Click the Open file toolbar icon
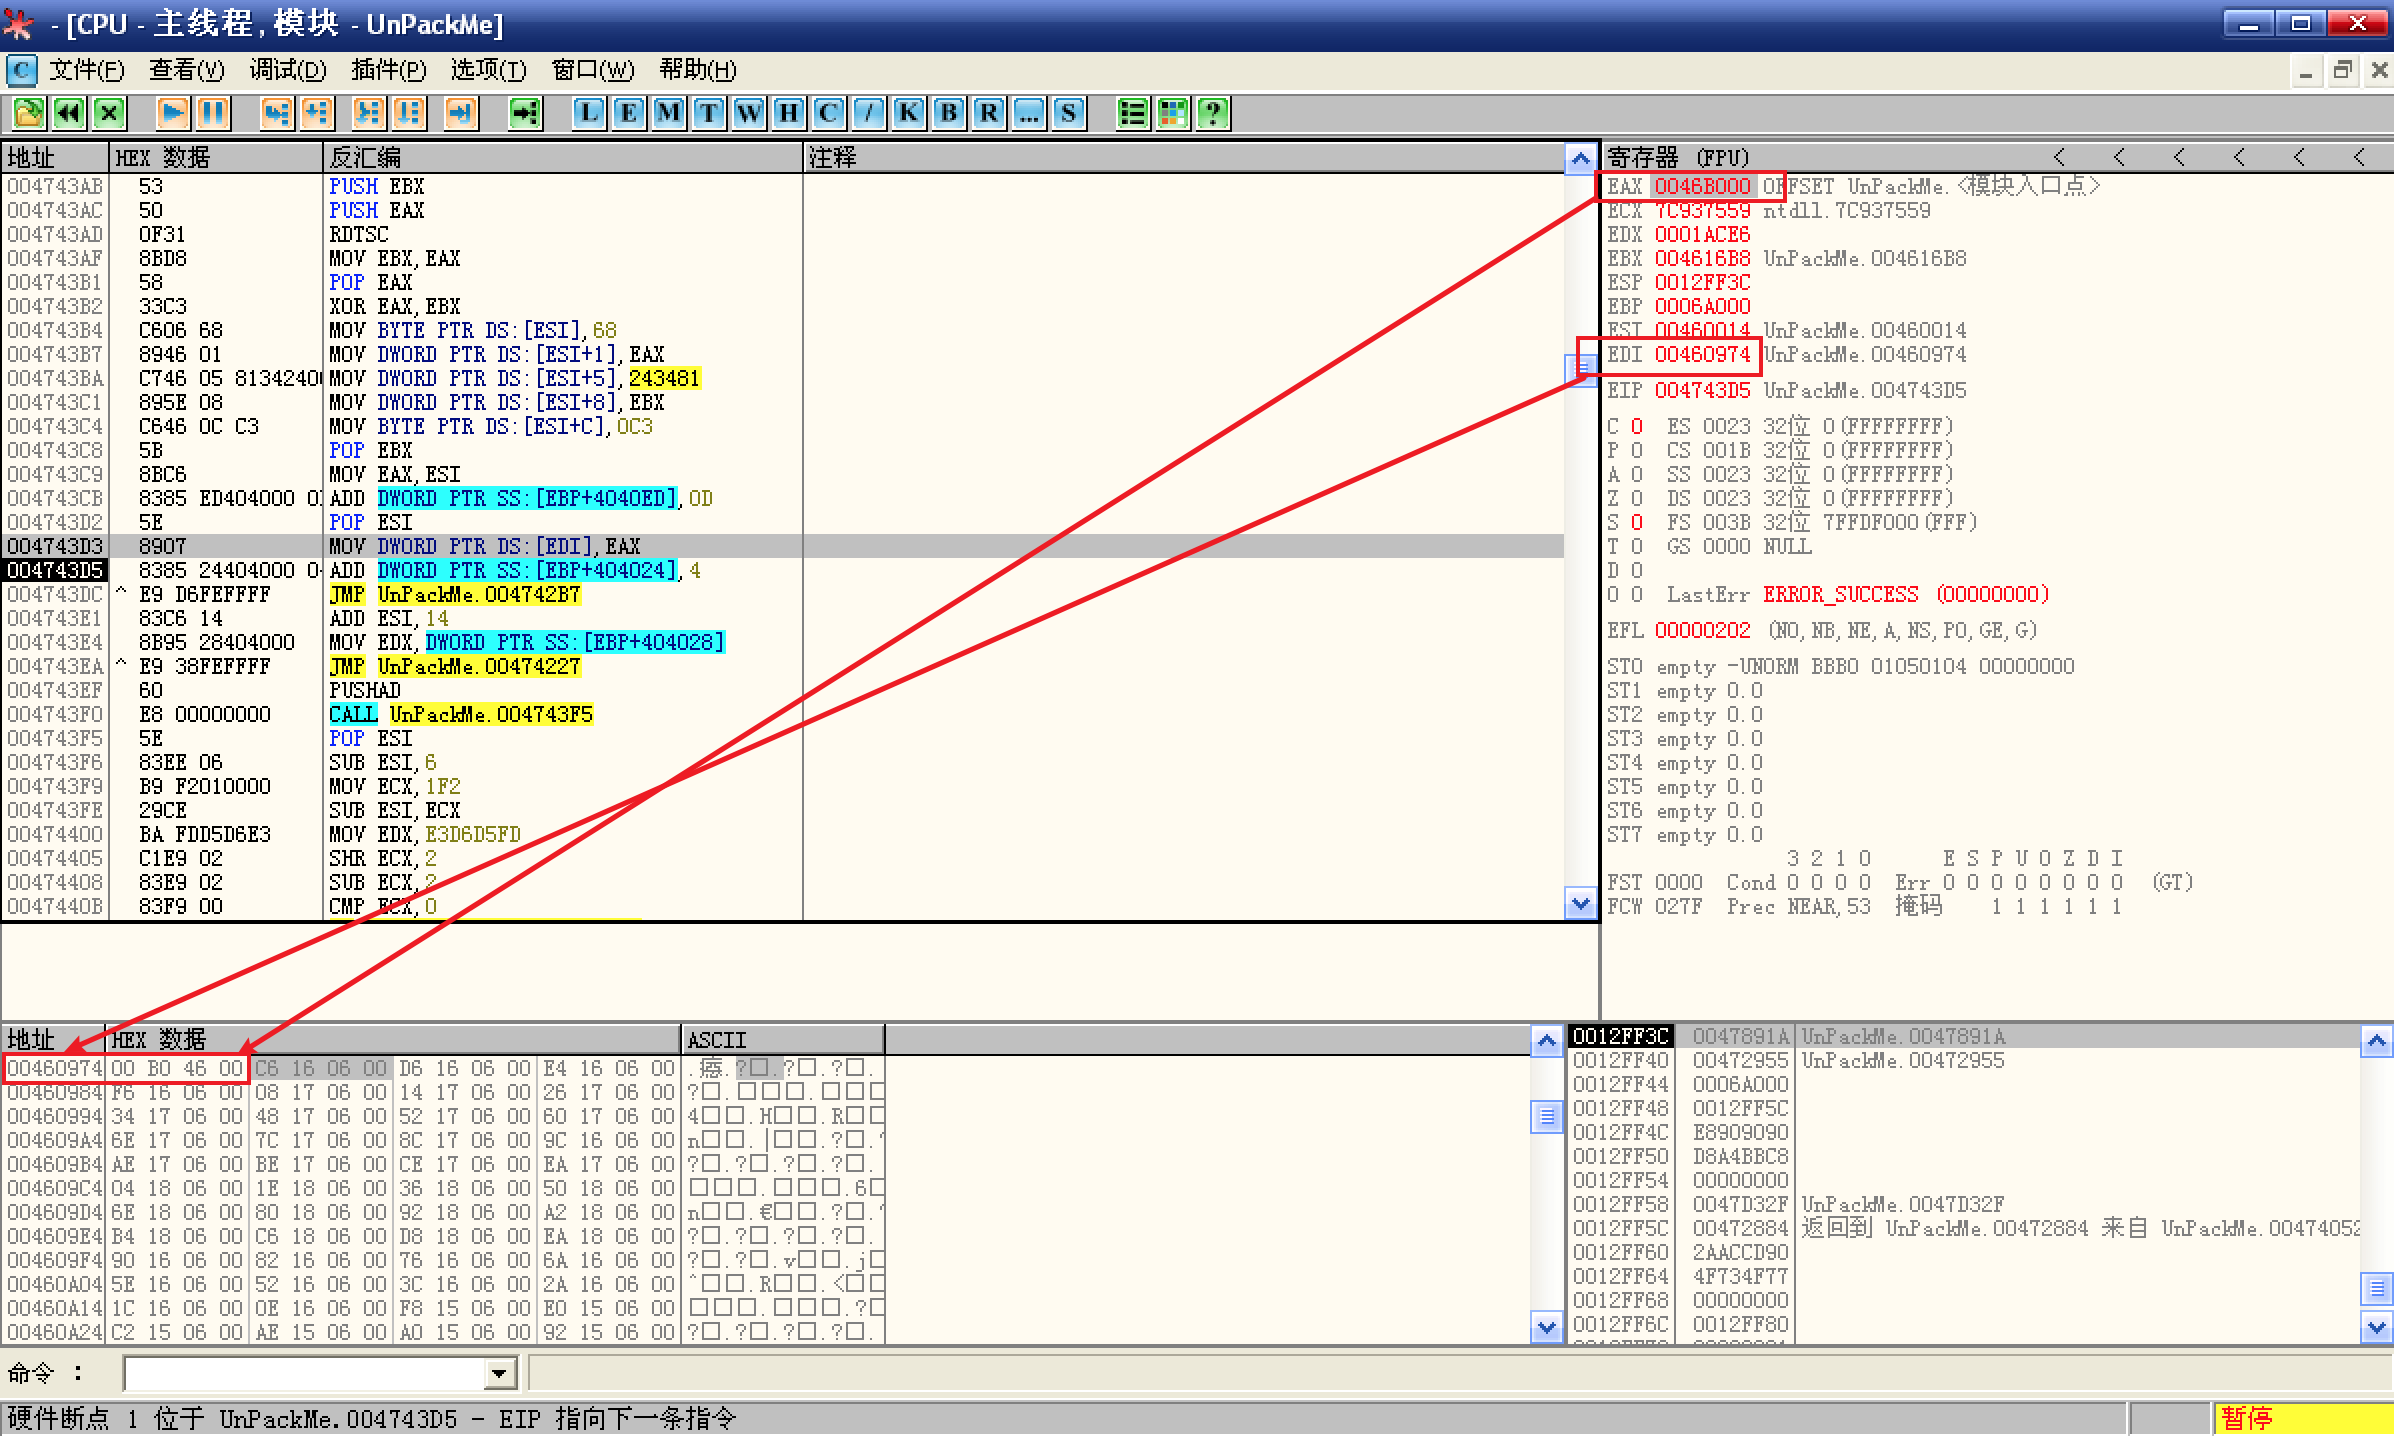The height and width of the screenshot is (1436, 2394). pyautogui.click(x=28, y=113)
